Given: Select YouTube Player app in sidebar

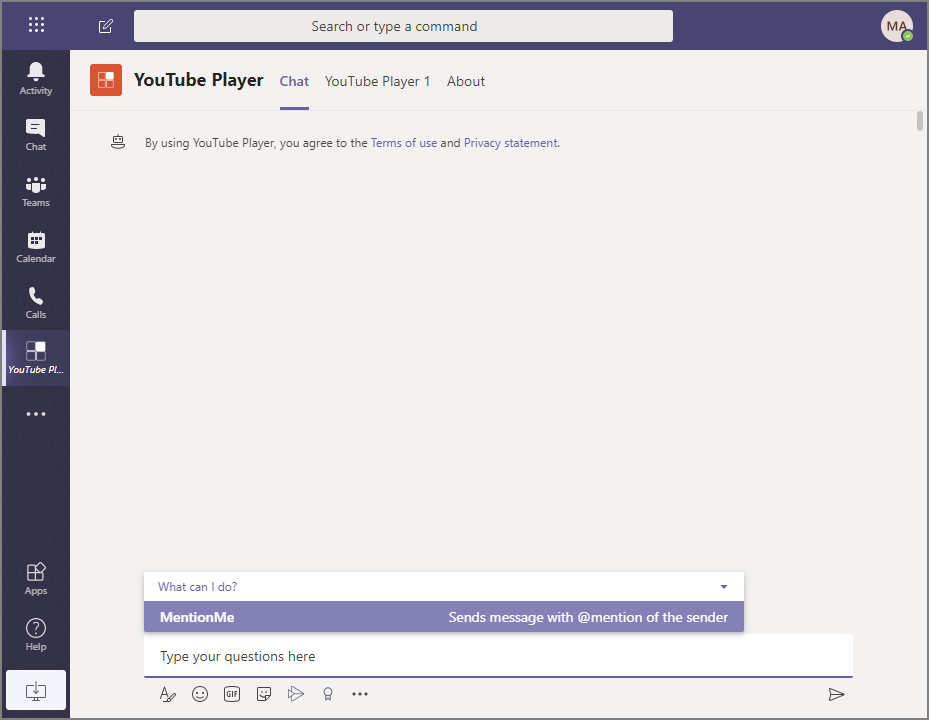Looking at the screenshot, I should point(36,358).
